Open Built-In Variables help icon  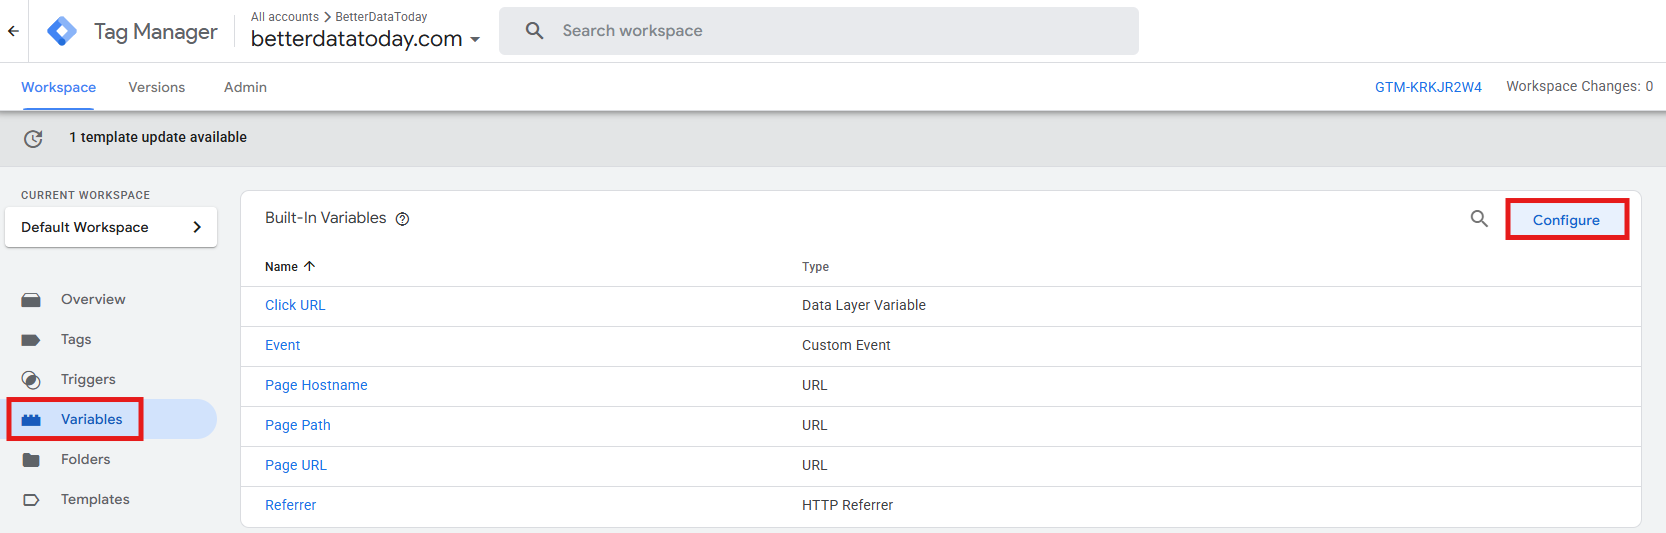point(402,219)
